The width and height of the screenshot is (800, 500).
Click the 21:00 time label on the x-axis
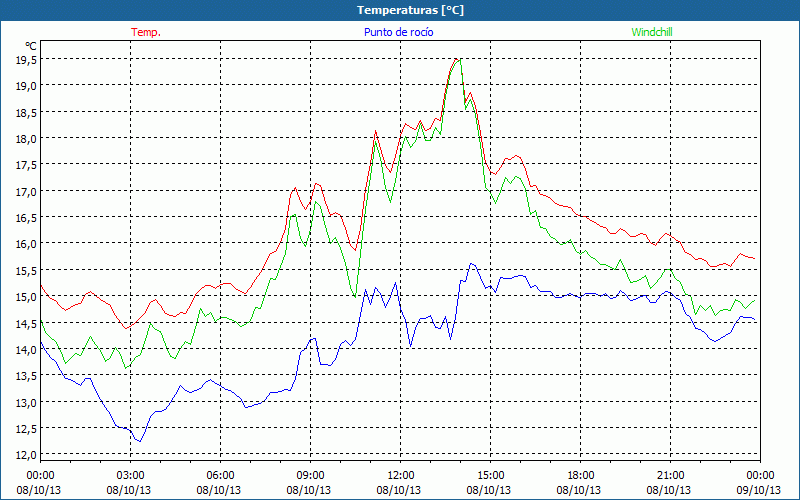tap(670, 475)
